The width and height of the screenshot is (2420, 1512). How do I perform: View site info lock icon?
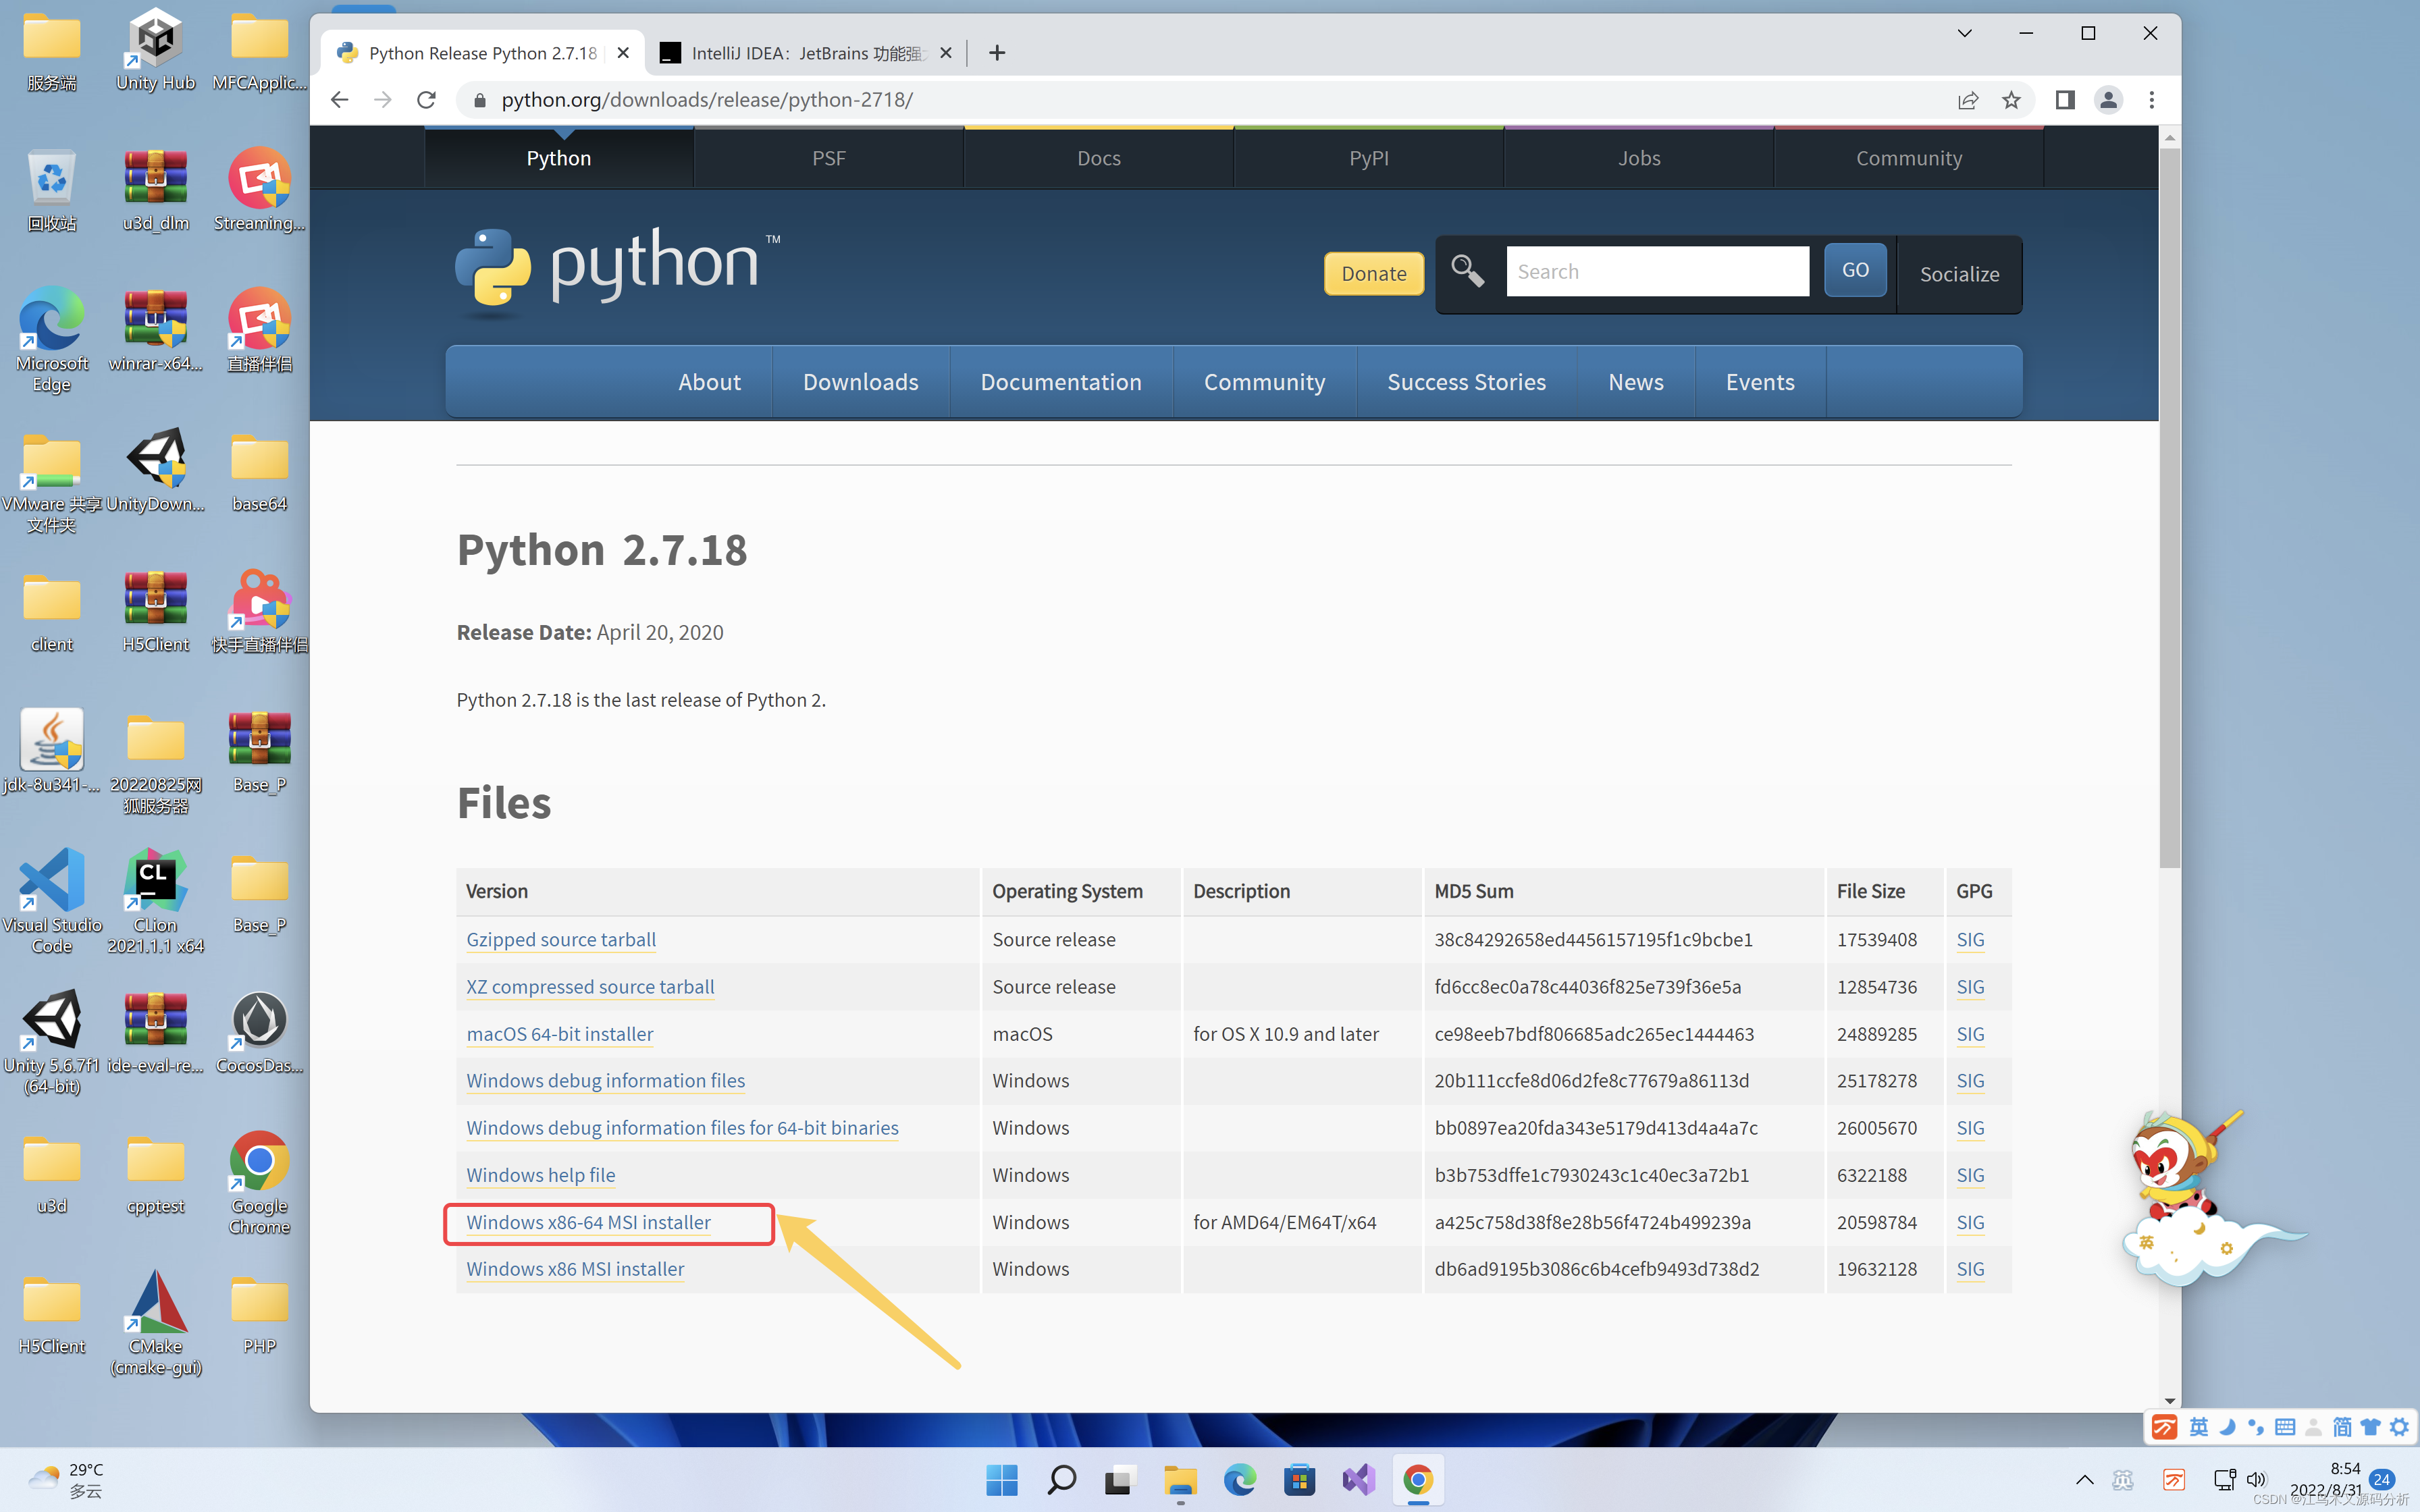[x=480, y=100]
